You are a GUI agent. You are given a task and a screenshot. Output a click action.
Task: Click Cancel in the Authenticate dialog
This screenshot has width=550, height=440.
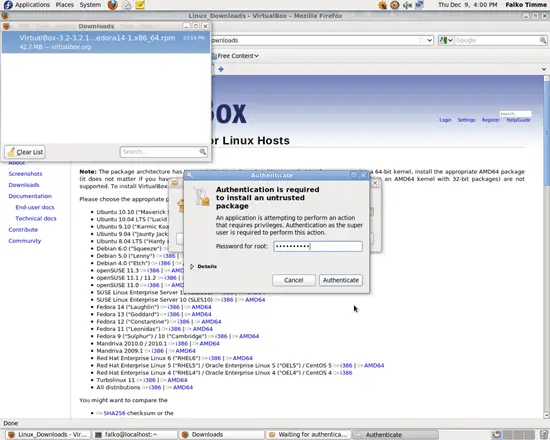tap(294, 280)
